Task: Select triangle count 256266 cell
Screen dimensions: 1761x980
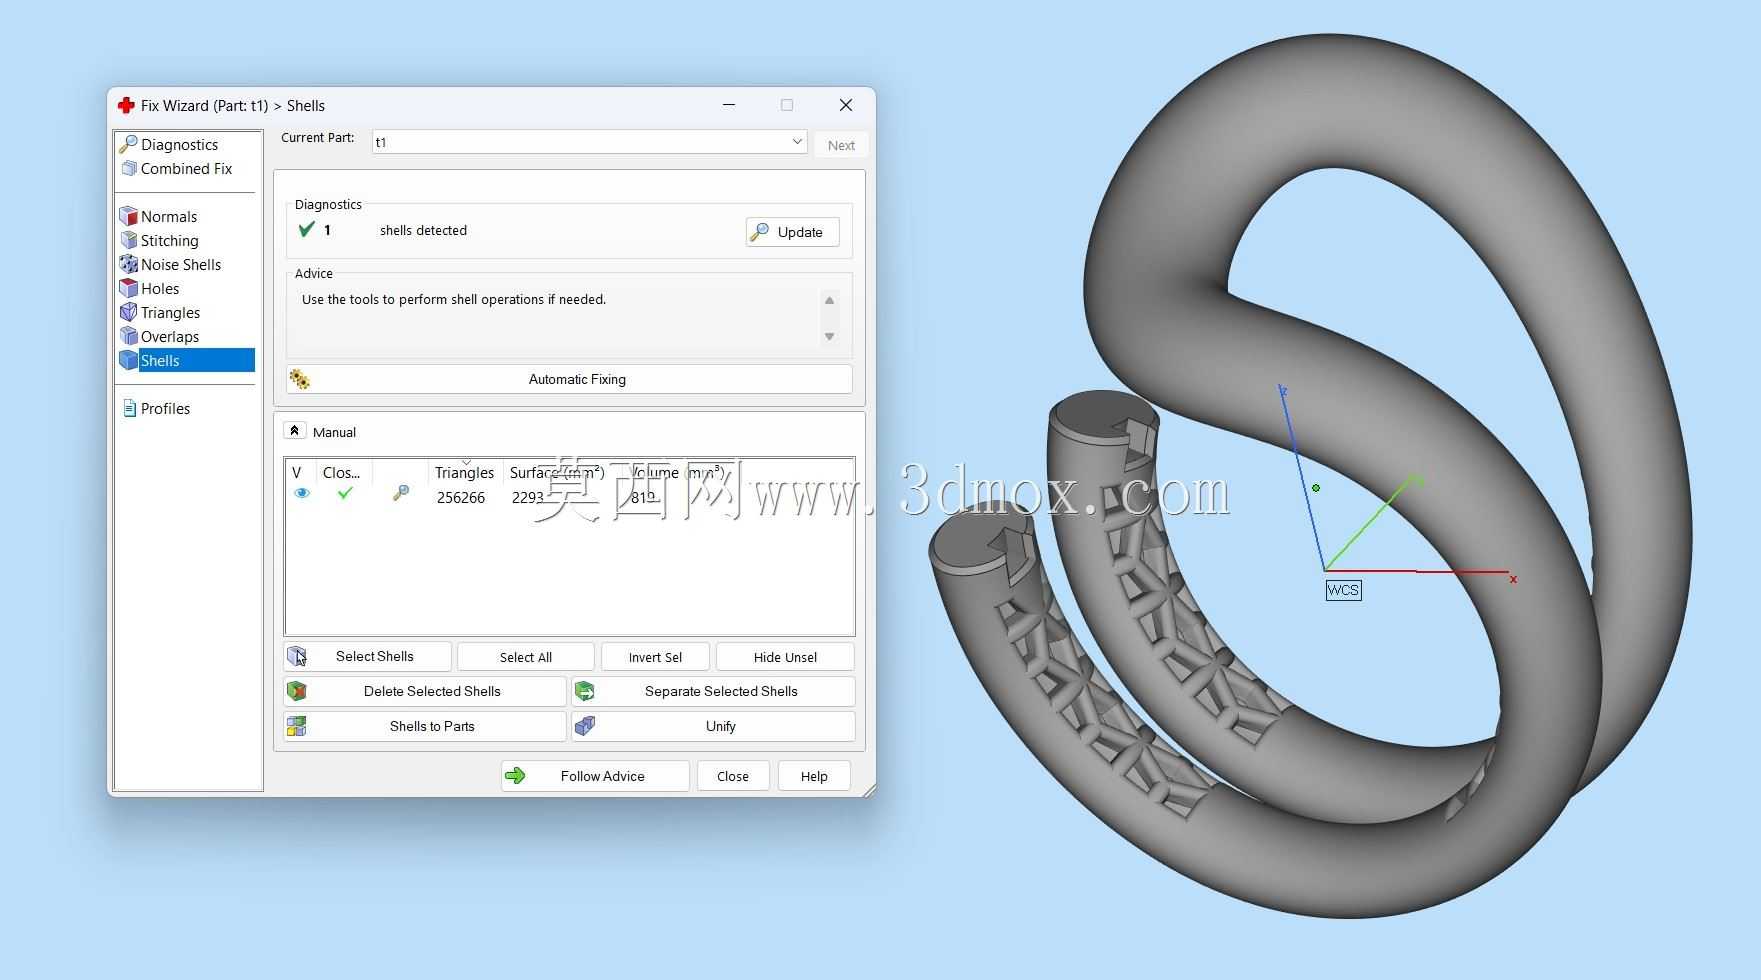Action: point(461,498)
